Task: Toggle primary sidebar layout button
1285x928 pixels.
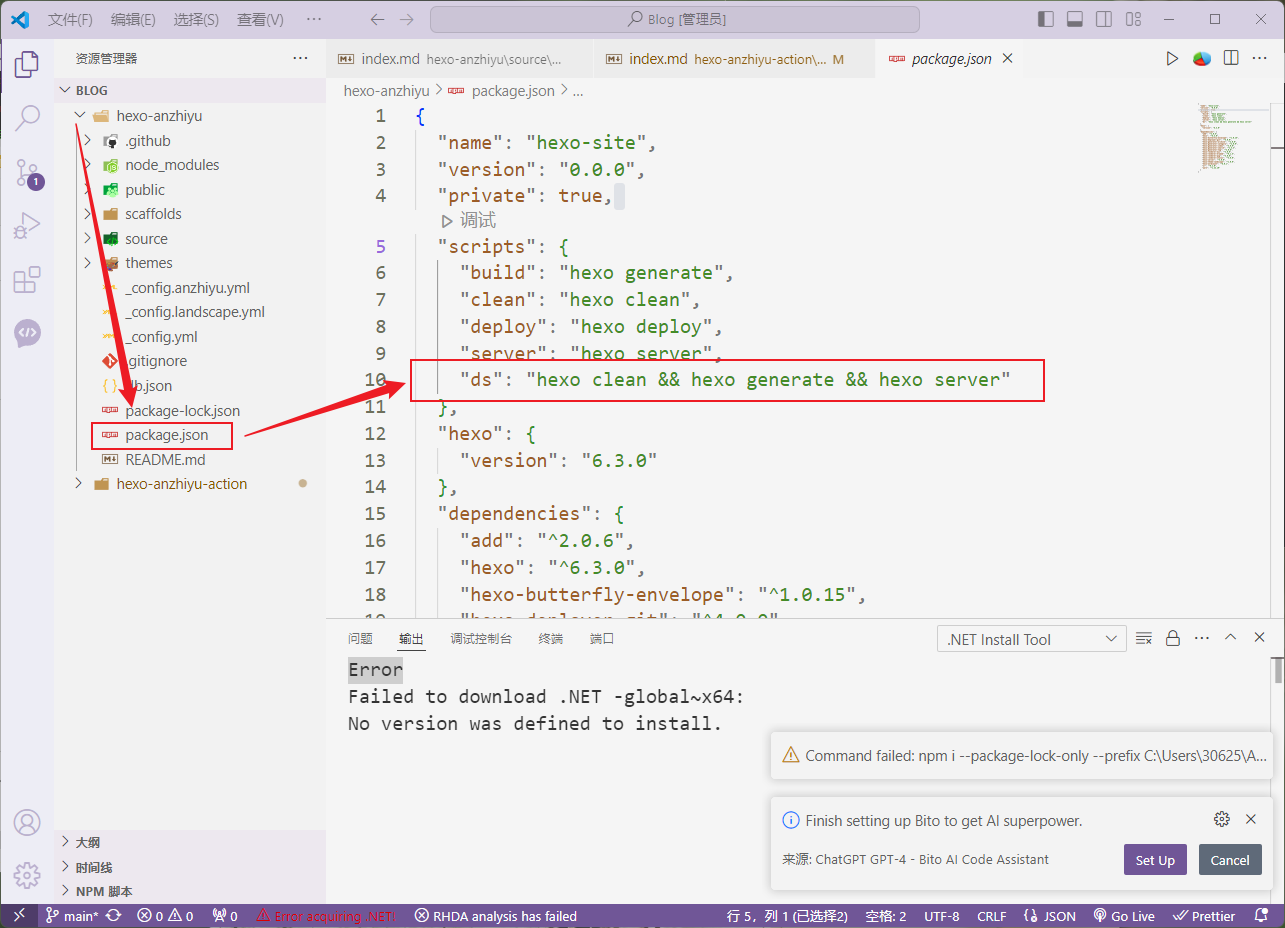Action: point(1046,19)
